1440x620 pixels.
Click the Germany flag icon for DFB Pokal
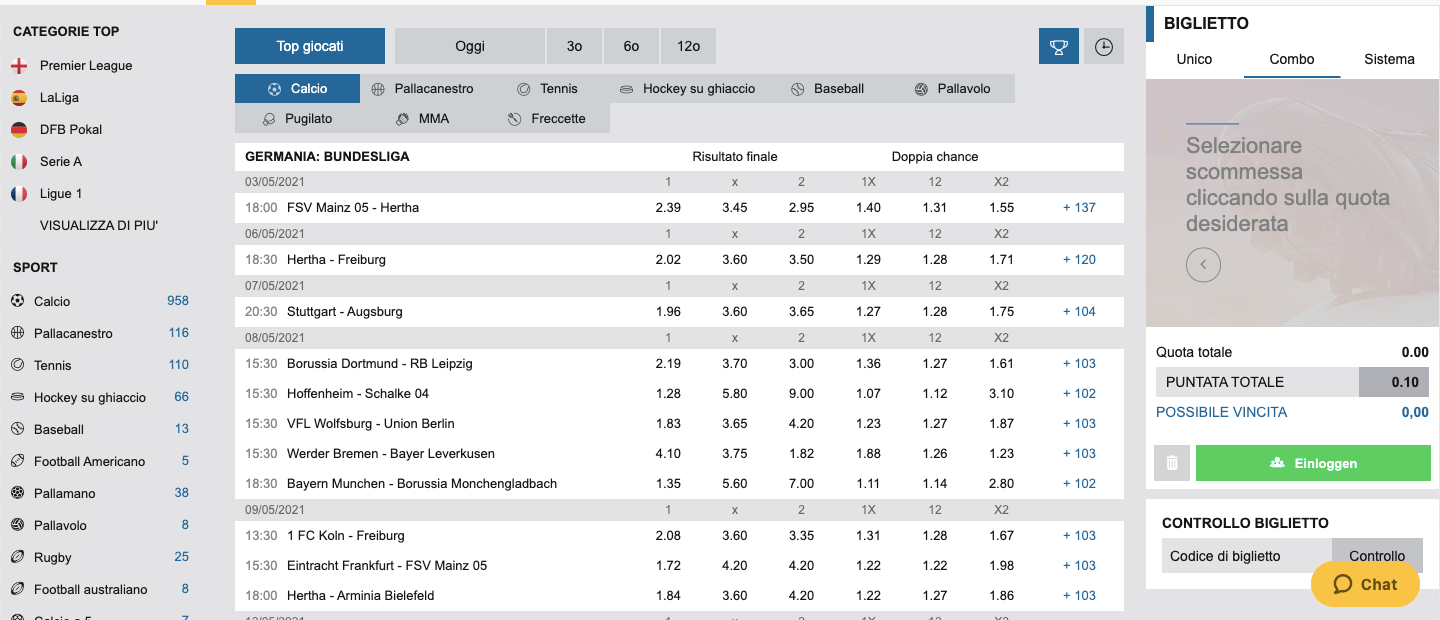click(x=18, y=130)
